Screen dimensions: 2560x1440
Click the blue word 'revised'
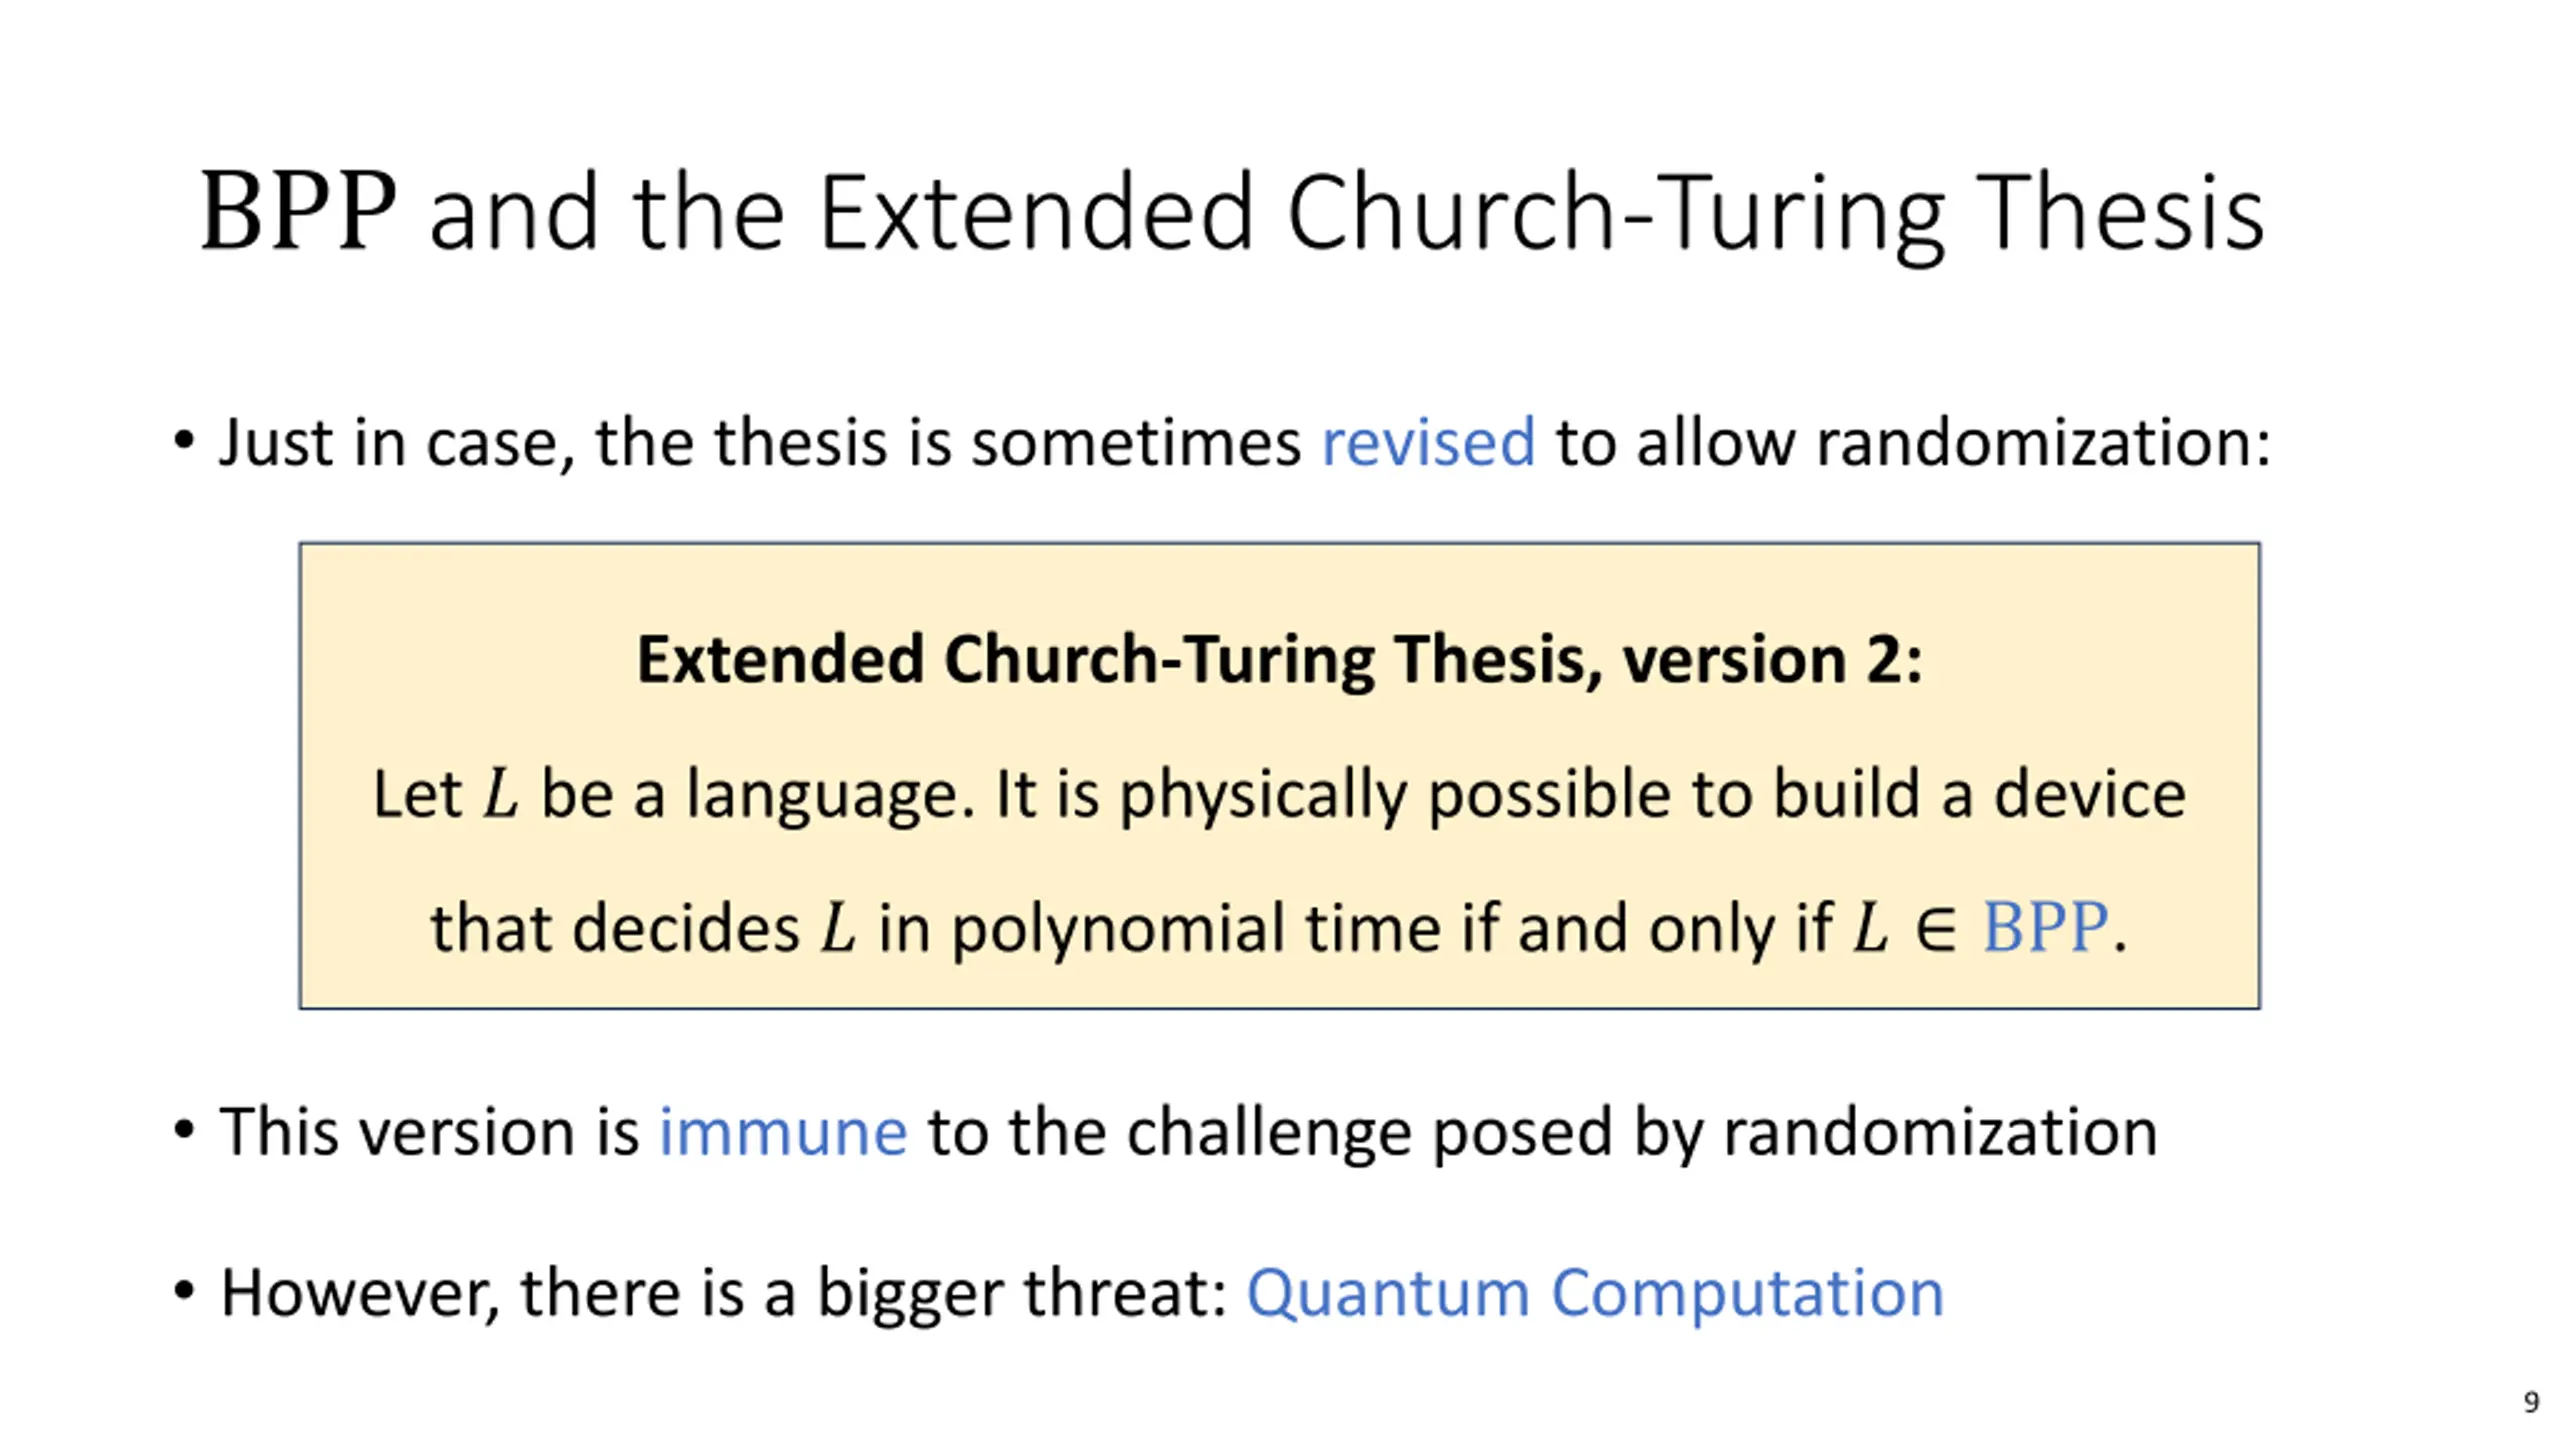pos(1428,441)
